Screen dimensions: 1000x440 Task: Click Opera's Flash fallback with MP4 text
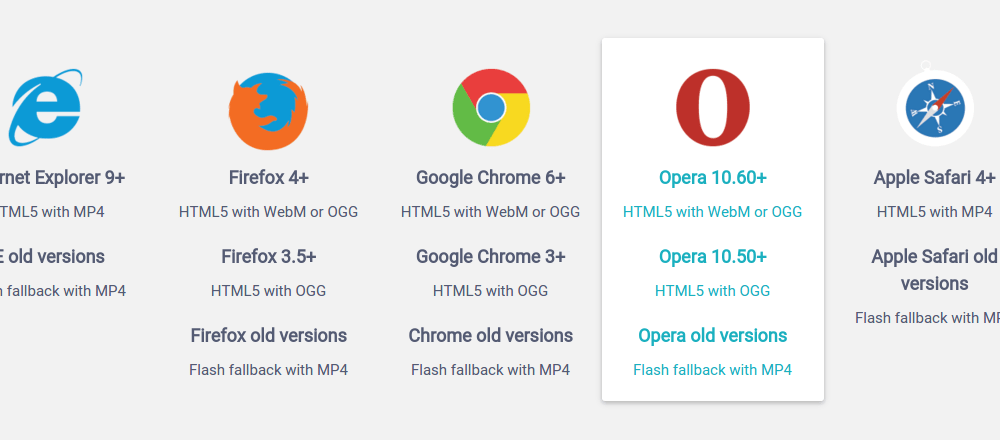pos(712,370)
